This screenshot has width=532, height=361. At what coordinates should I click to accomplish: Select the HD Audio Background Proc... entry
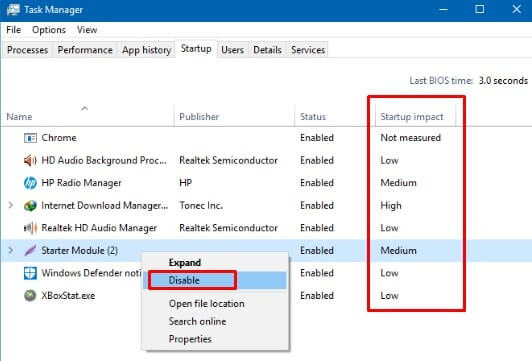(104, 160)
